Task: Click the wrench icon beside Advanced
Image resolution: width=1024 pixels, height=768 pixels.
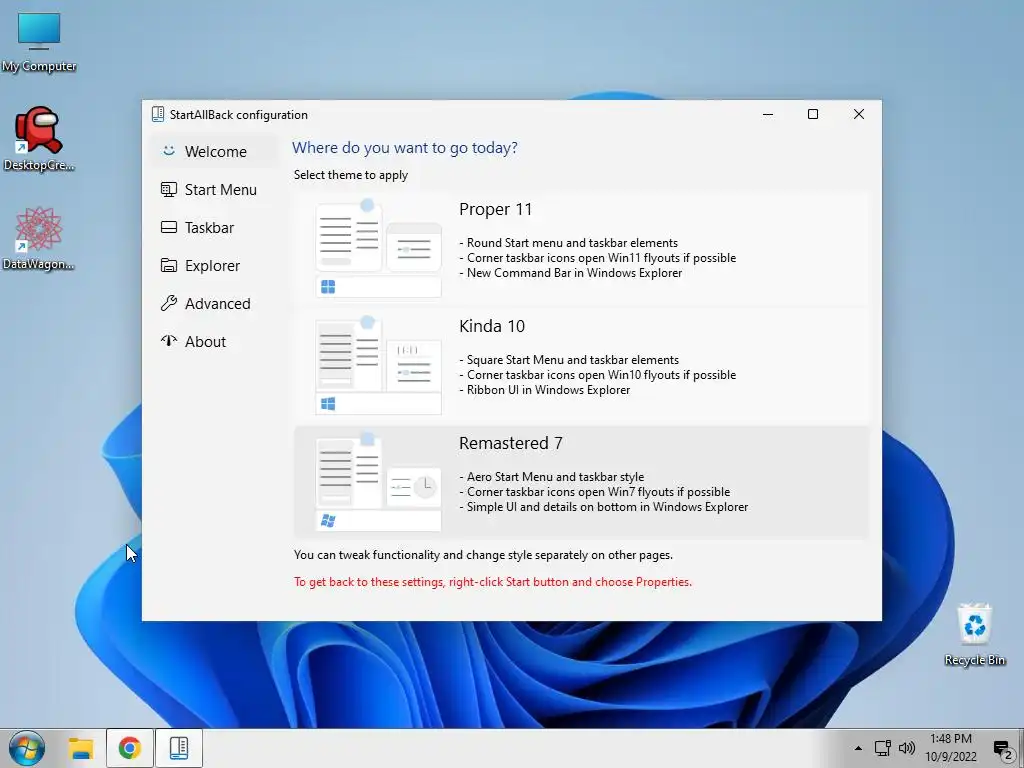Action: point(168,303)
